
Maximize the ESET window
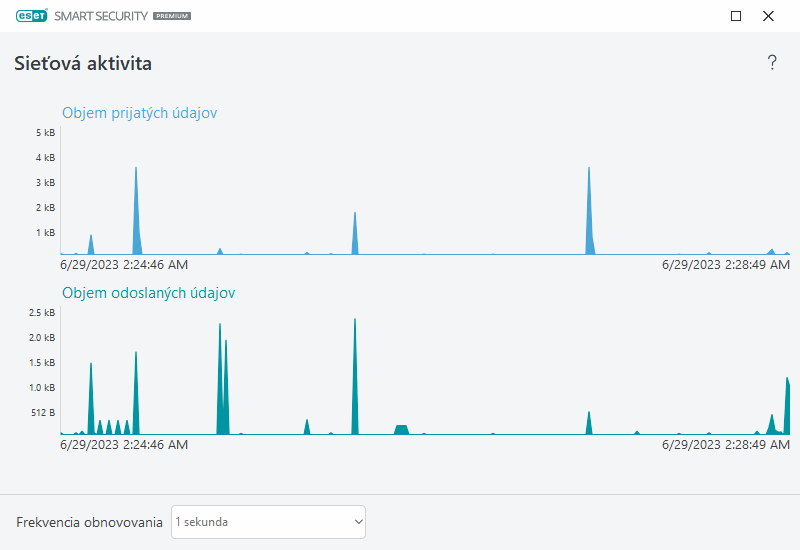tap(736, 16)
